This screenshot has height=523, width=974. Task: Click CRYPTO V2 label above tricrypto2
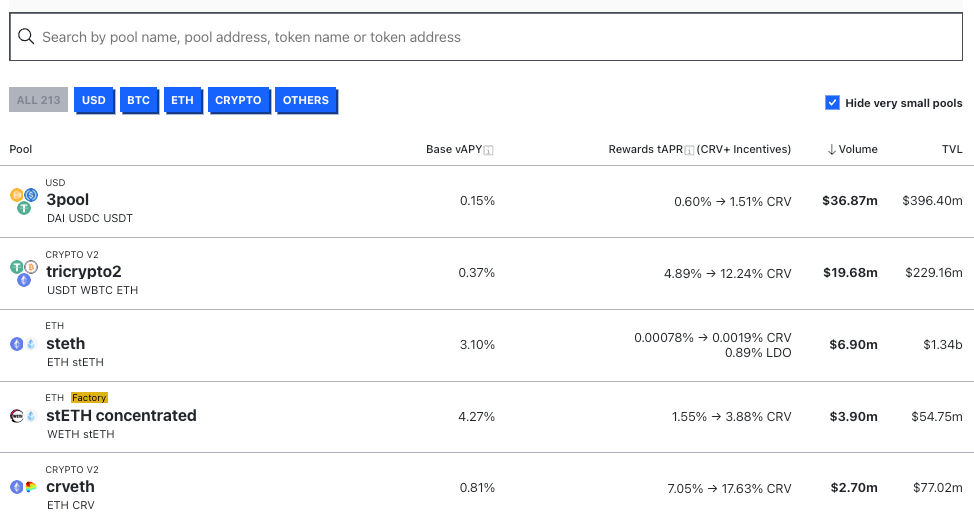point(72,255)
